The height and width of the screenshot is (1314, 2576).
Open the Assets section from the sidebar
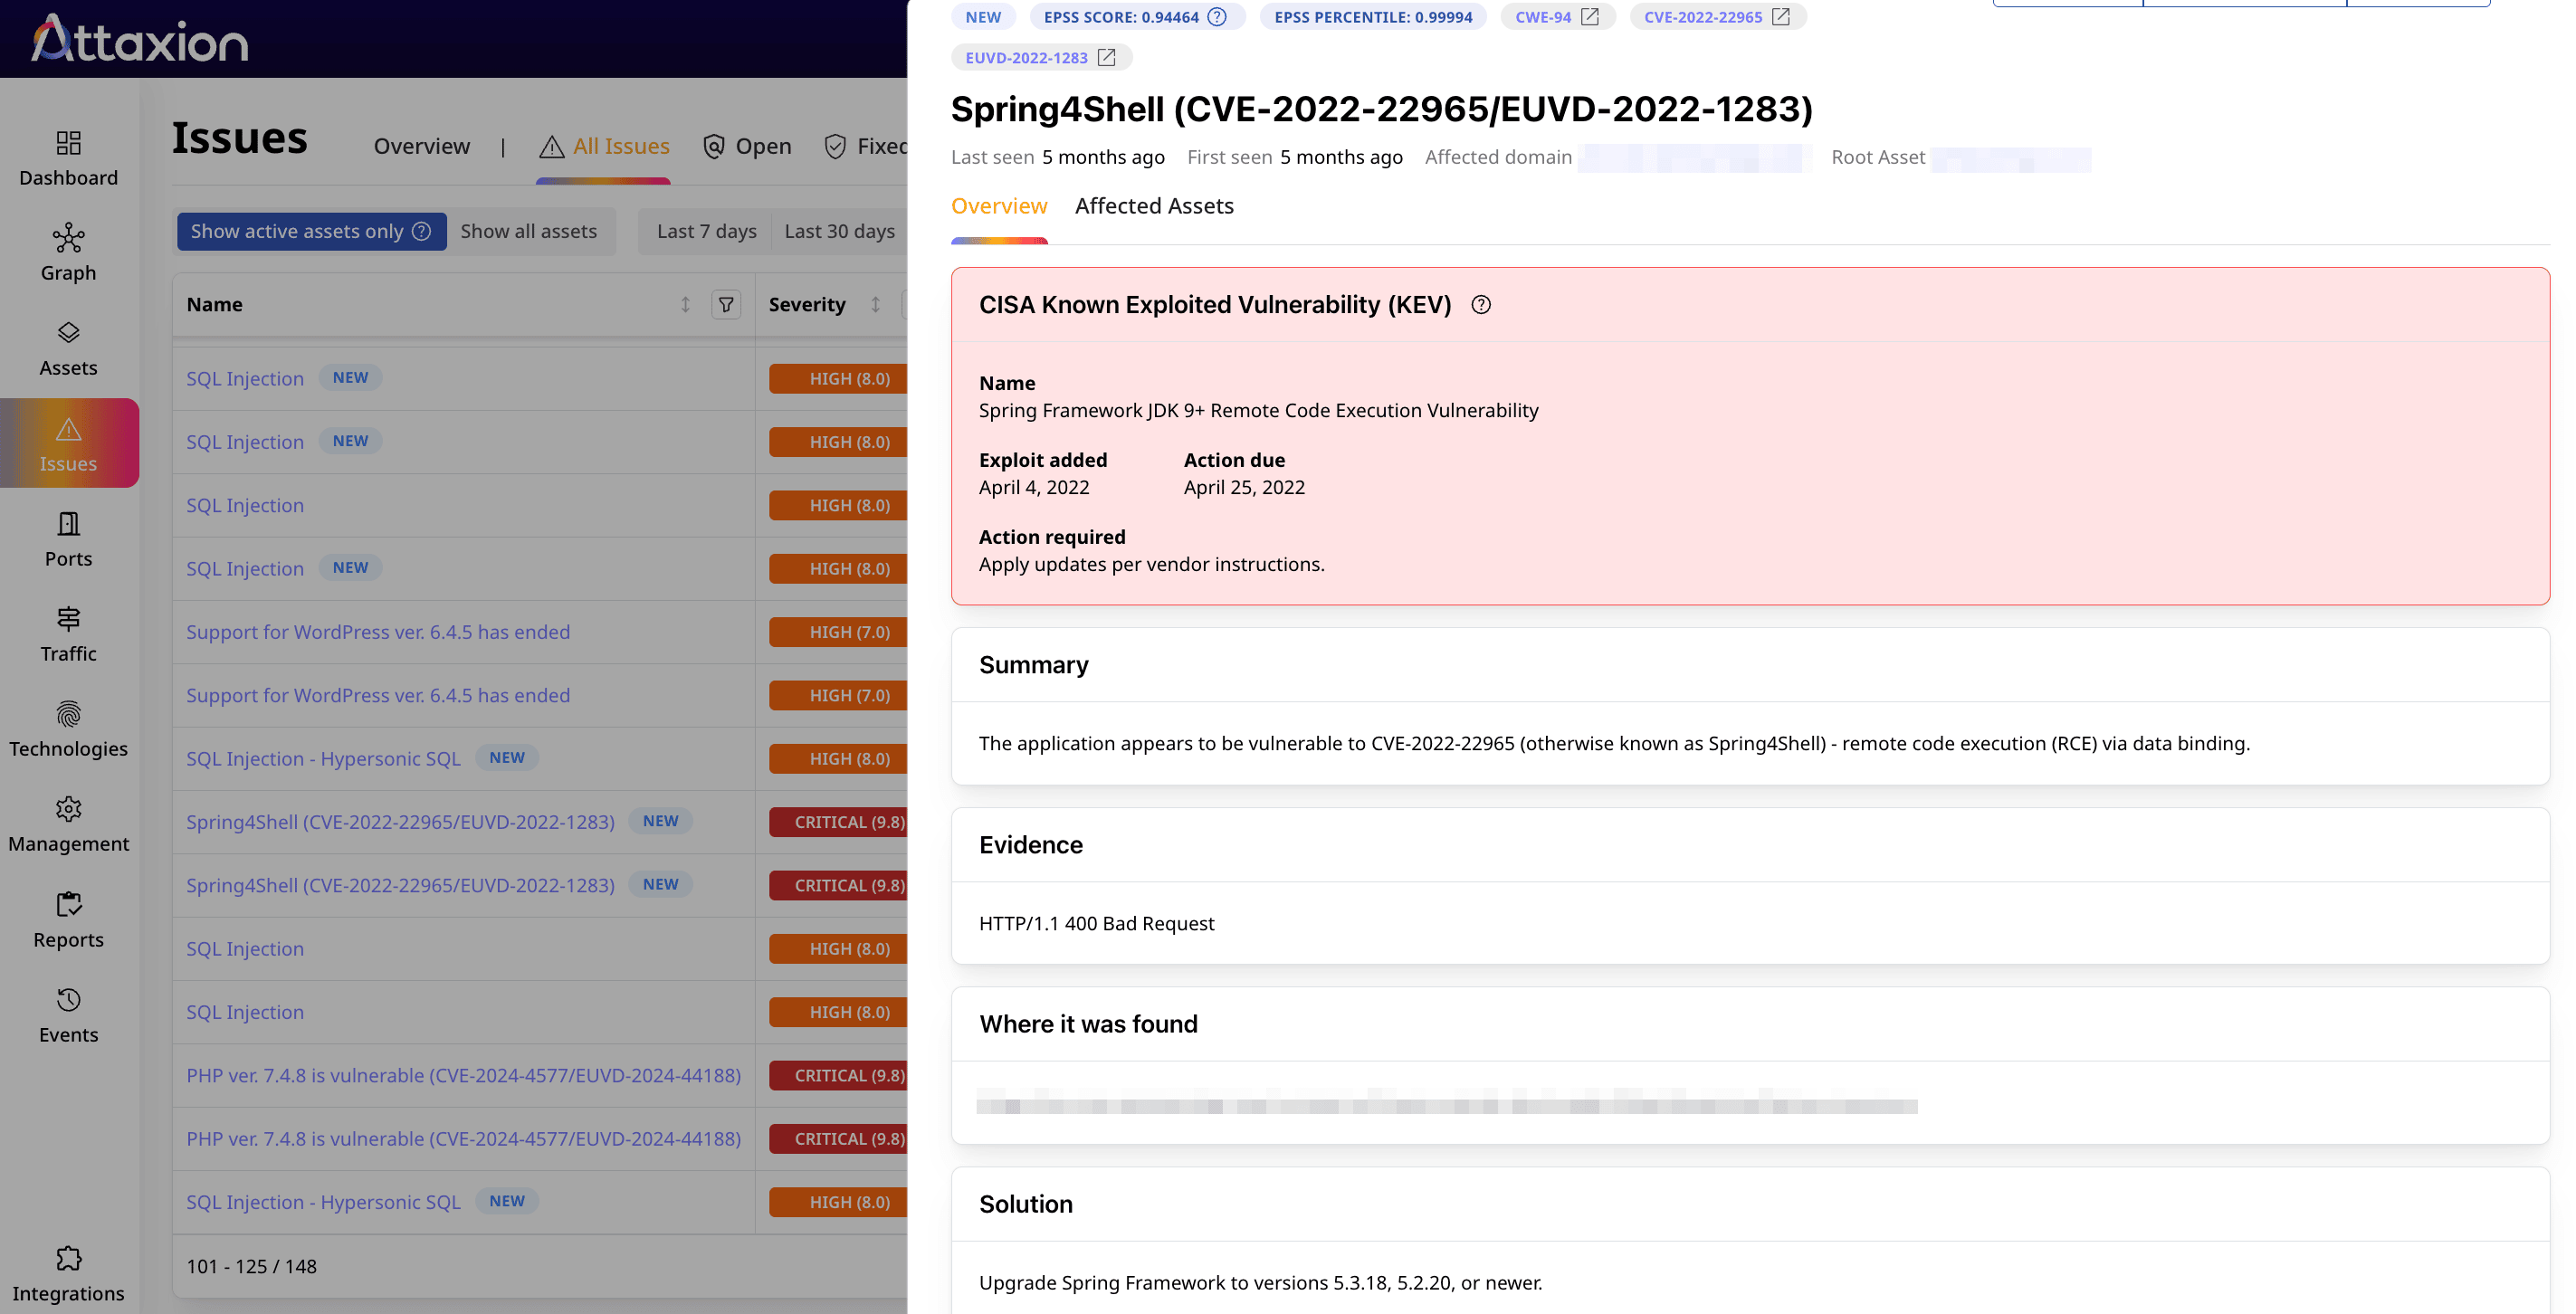pos(68,348)
